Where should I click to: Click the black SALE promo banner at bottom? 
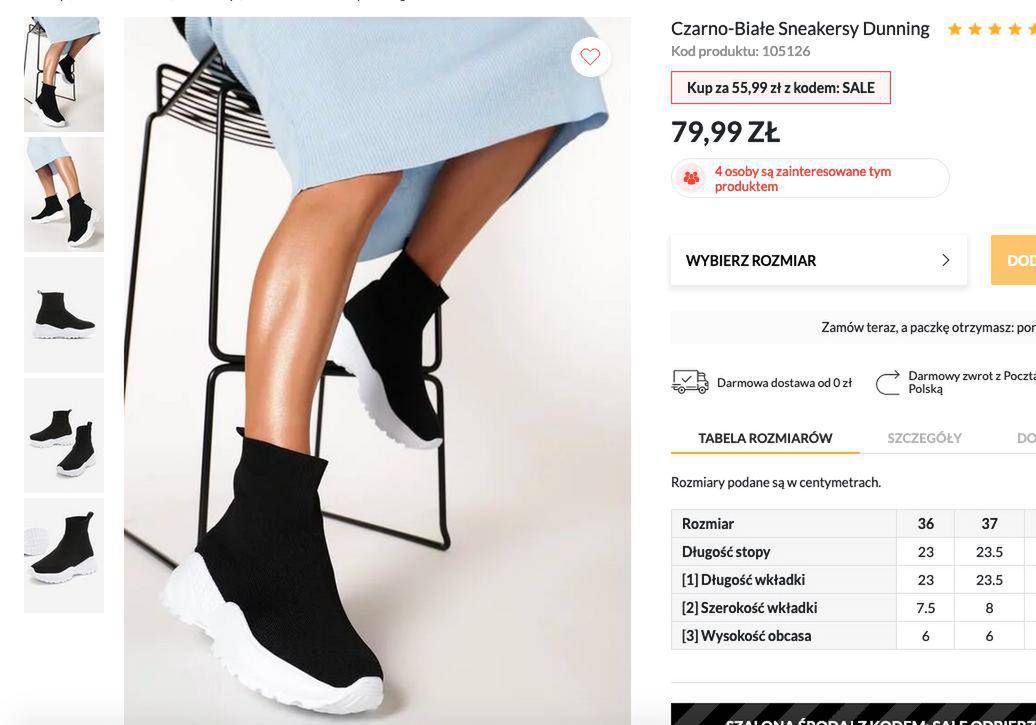point(854,714)
